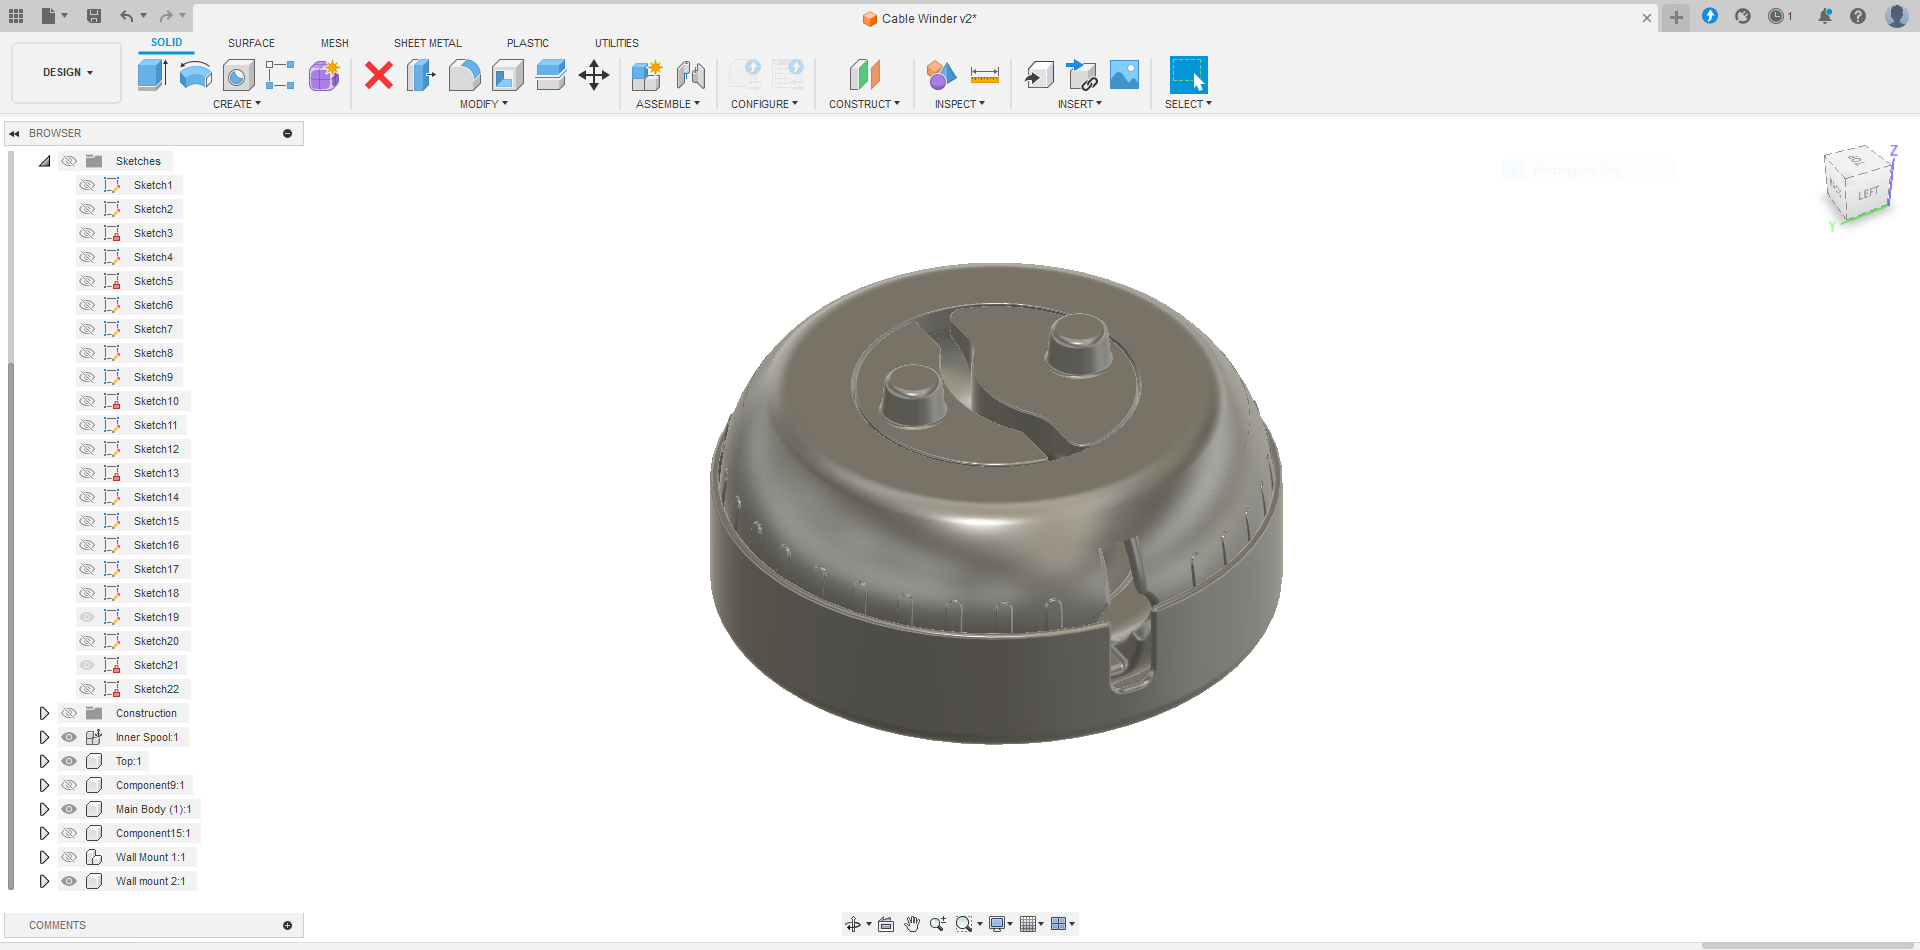Collapse the Sketches folder

(x=44, y=161)
